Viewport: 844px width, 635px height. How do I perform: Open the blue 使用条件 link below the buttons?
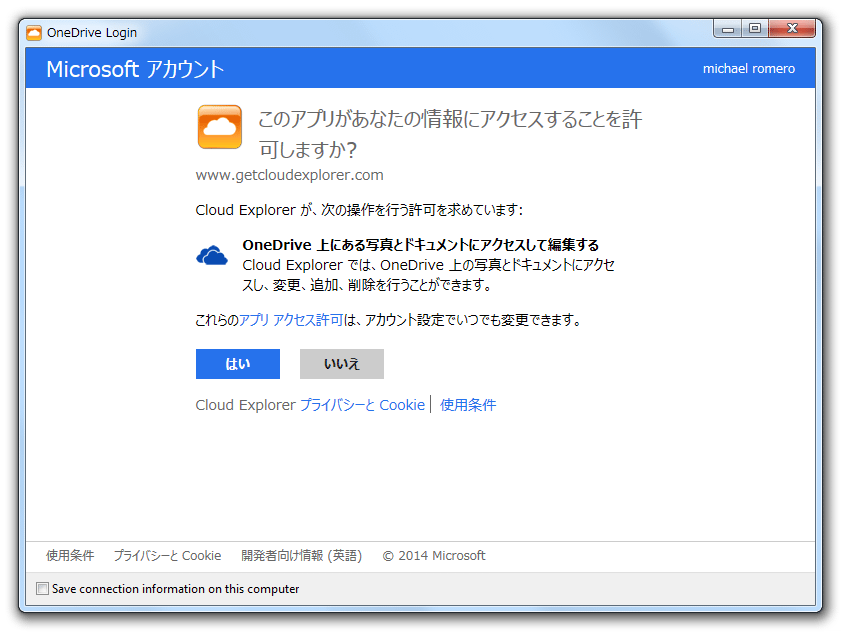coord(468,405)
